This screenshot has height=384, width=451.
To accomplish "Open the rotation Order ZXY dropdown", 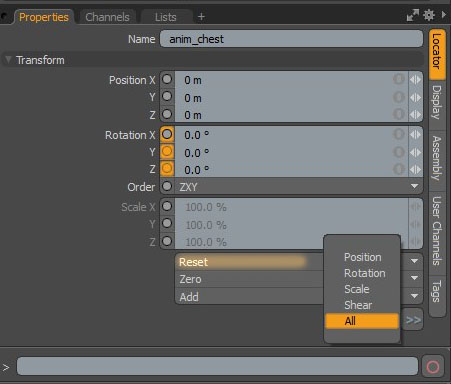I will [x=299, y=187].
